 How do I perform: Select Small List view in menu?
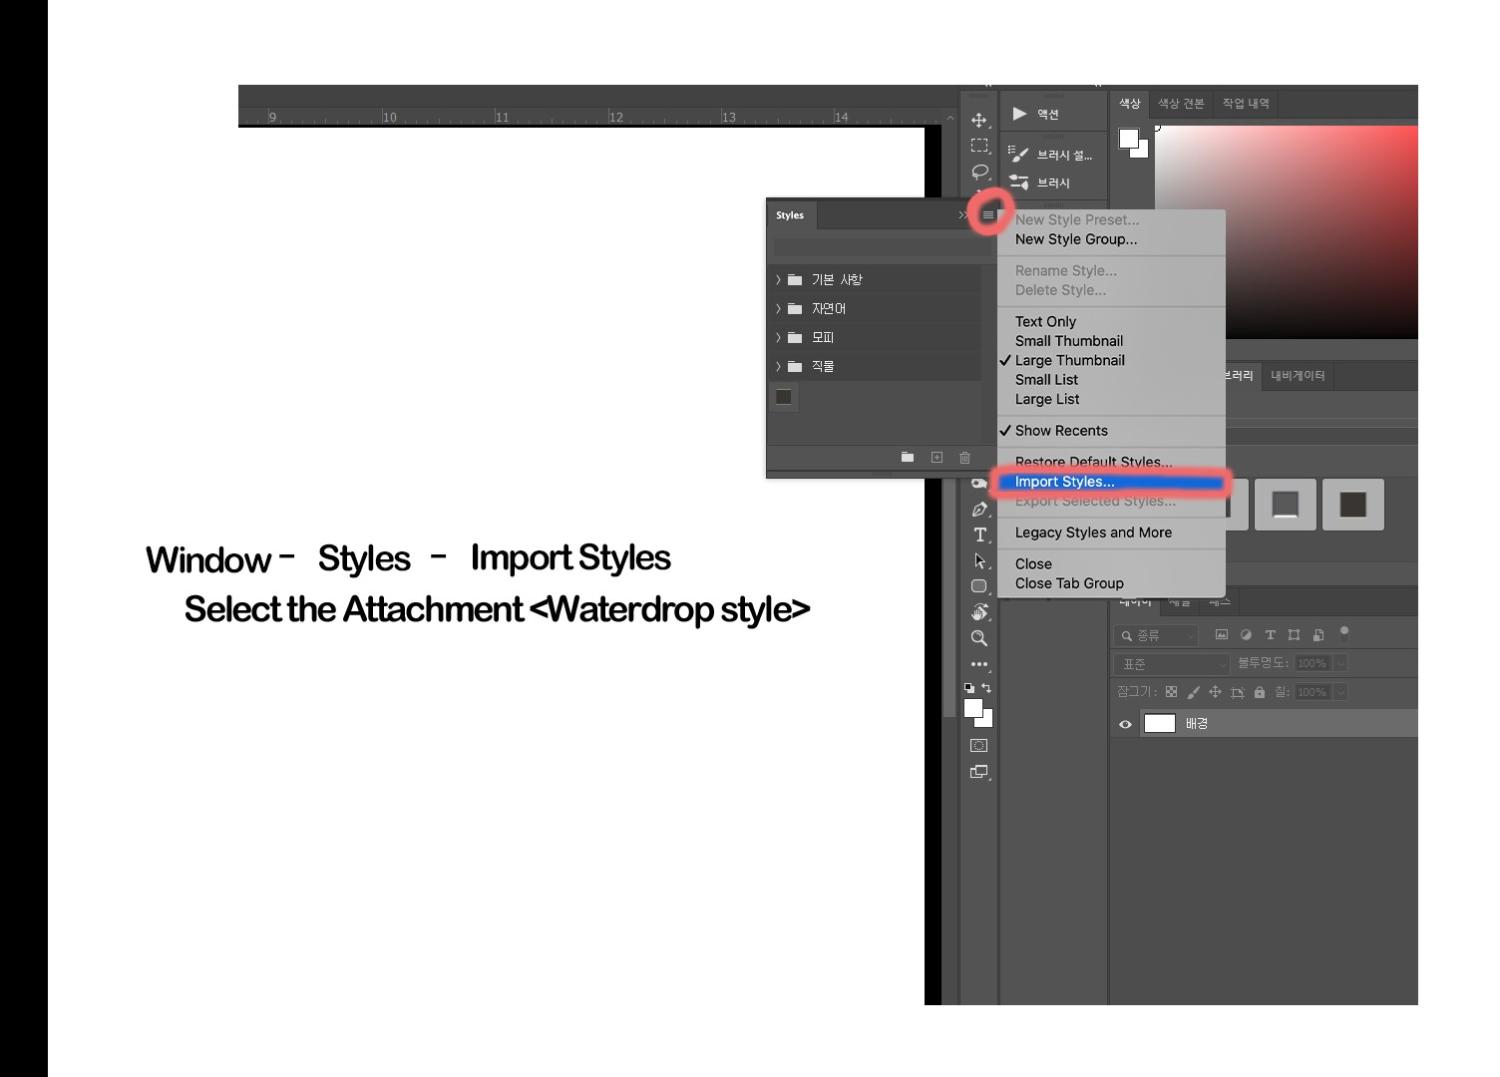pyautogui.click(x=1111, y=380)
